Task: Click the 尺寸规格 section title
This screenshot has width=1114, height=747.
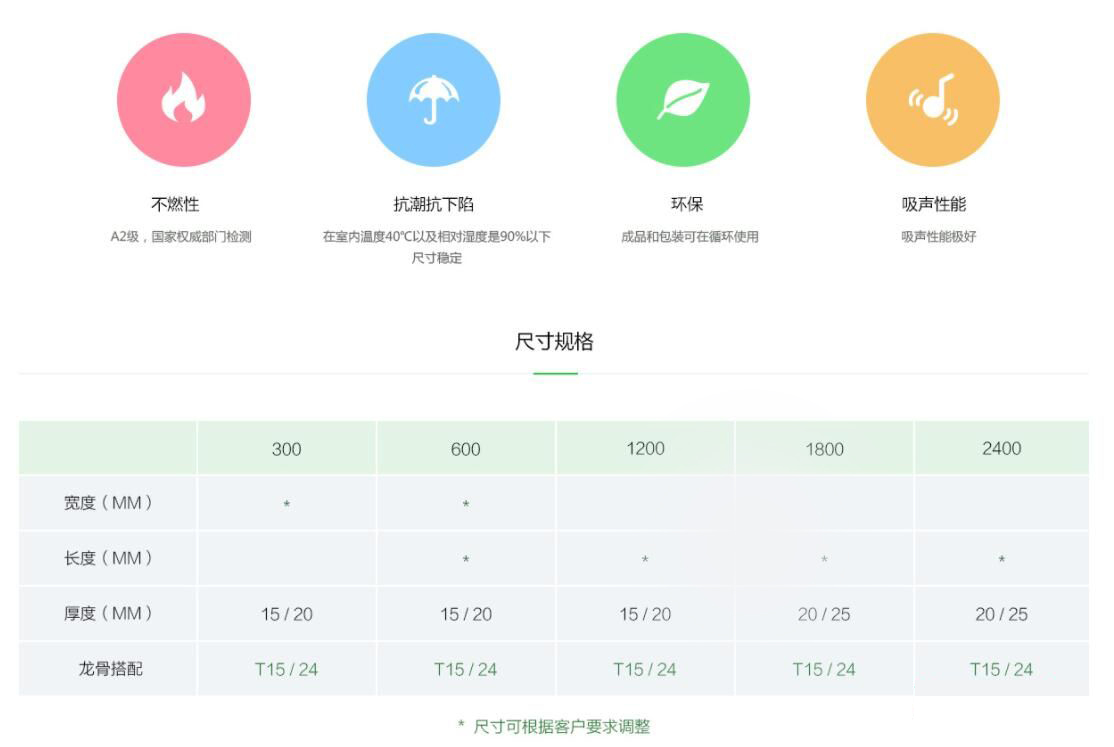Action: tap(554, 342)
